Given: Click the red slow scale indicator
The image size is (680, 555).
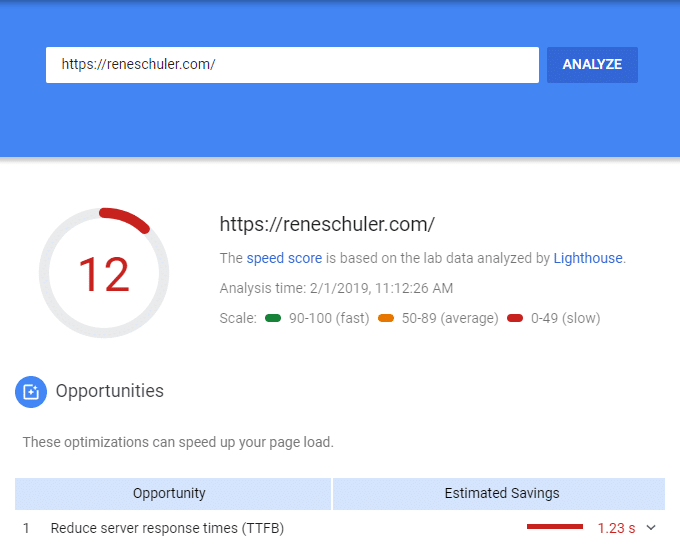Looking at the screenshot, I should [x=515, y=318].
